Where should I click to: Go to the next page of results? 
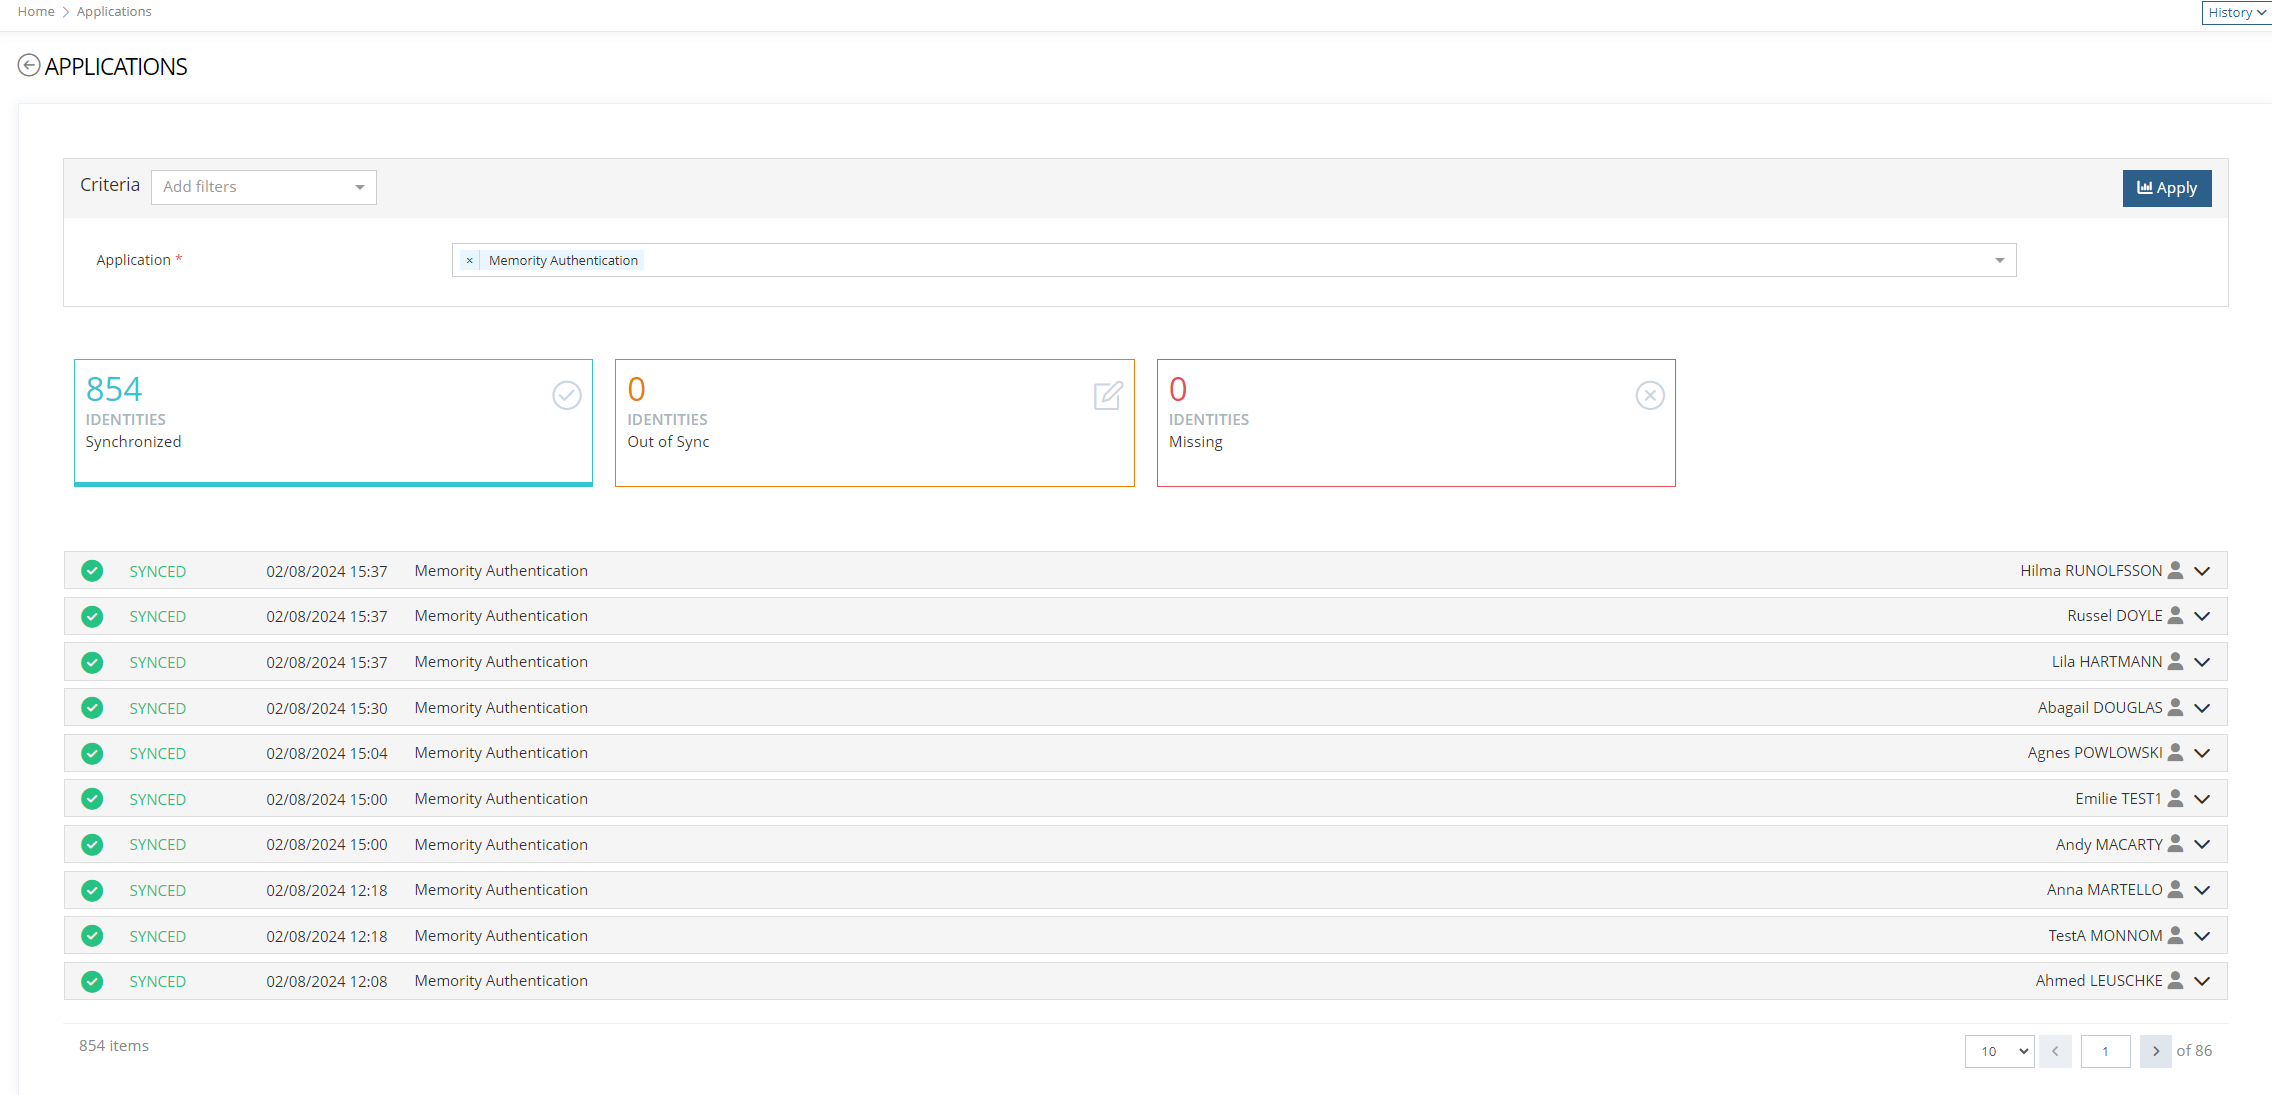coord(2155,1051)
